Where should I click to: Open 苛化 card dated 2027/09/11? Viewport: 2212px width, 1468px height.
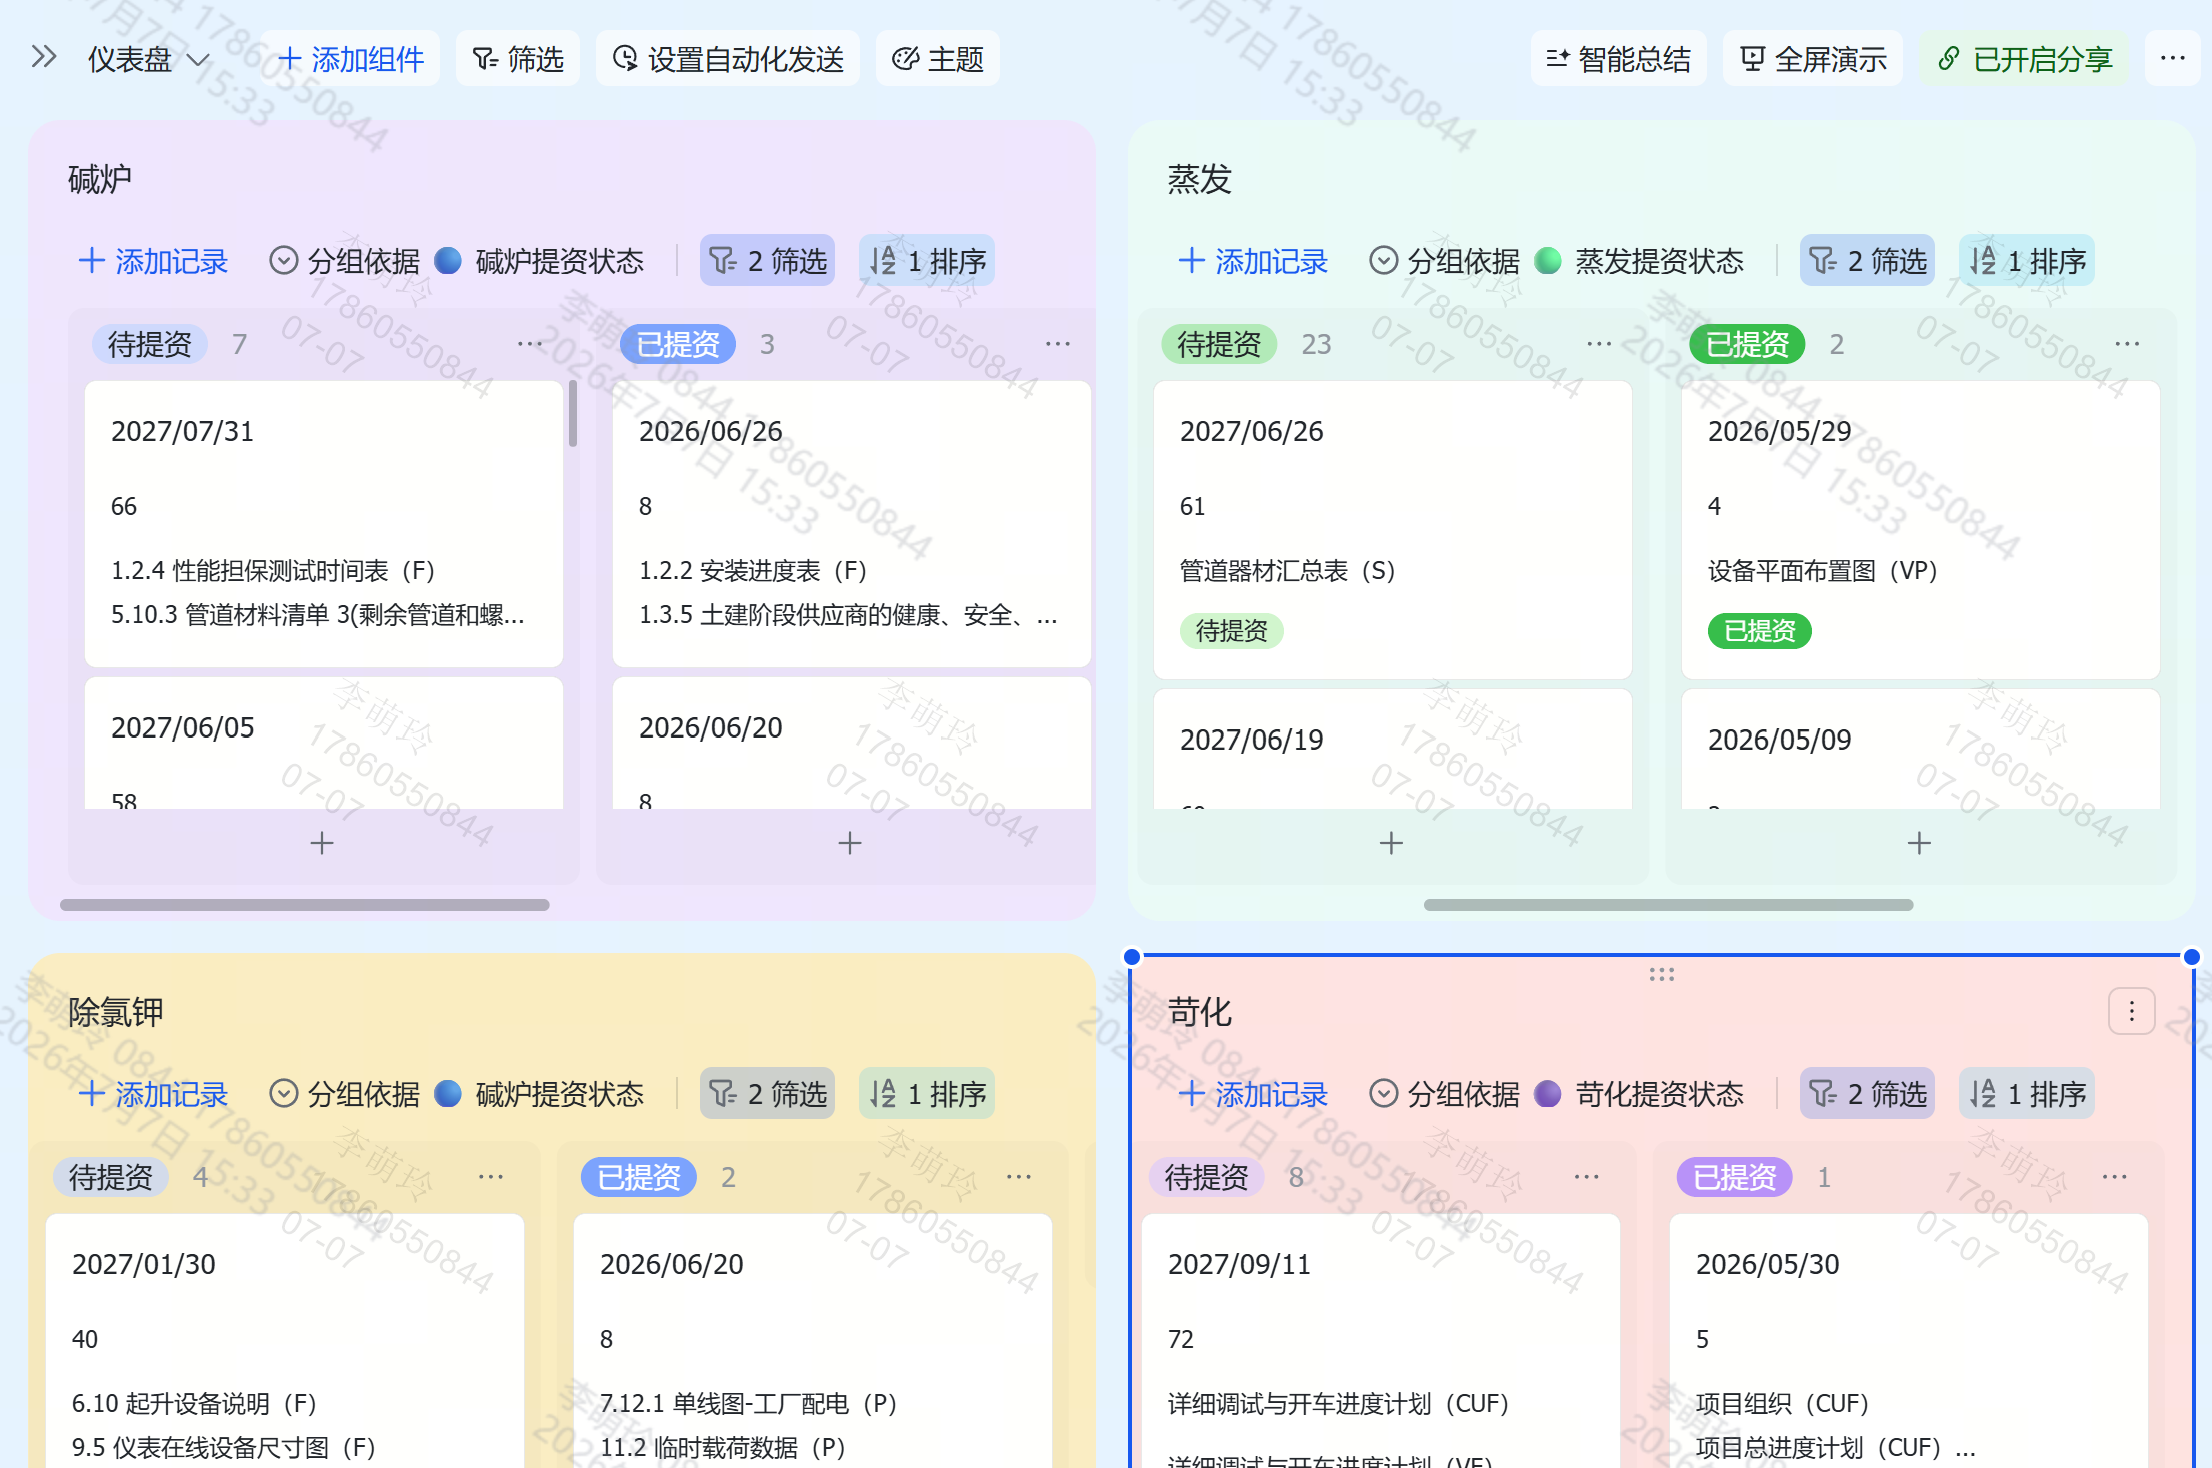[x=1381, y=1341]
